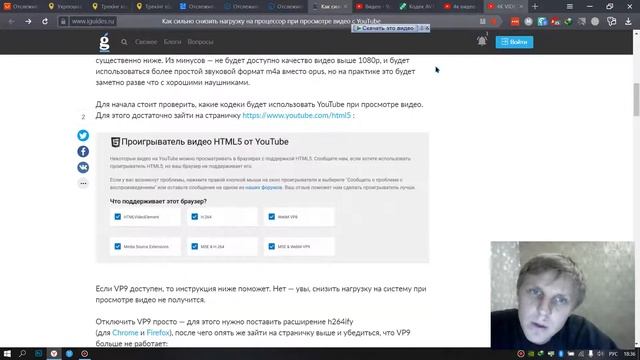This screenshot has height=360, width=640.
Task: Open the Блоги navigation item
Action: coord(172,42)
